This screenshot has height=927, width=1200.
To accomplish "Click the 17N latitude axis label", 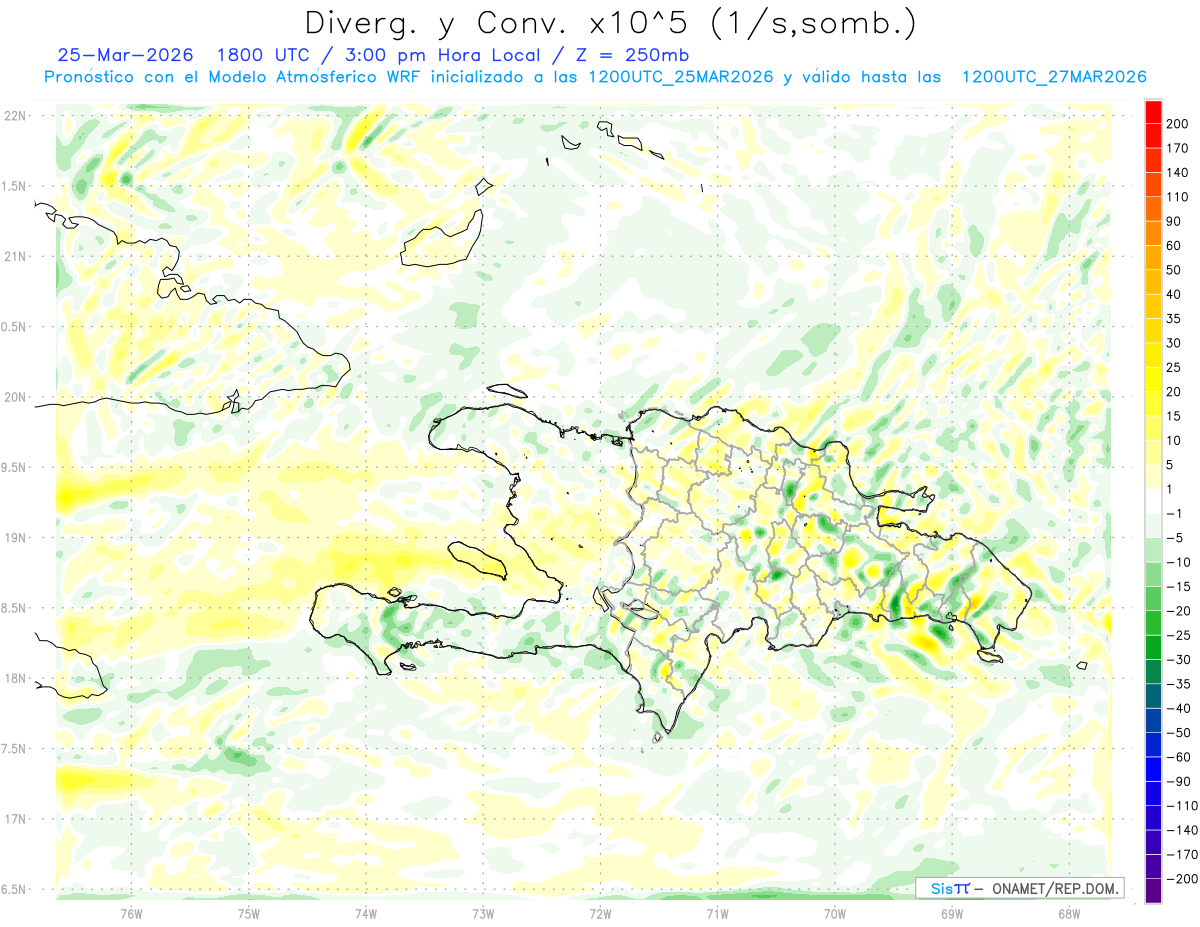I will [14, 819].
